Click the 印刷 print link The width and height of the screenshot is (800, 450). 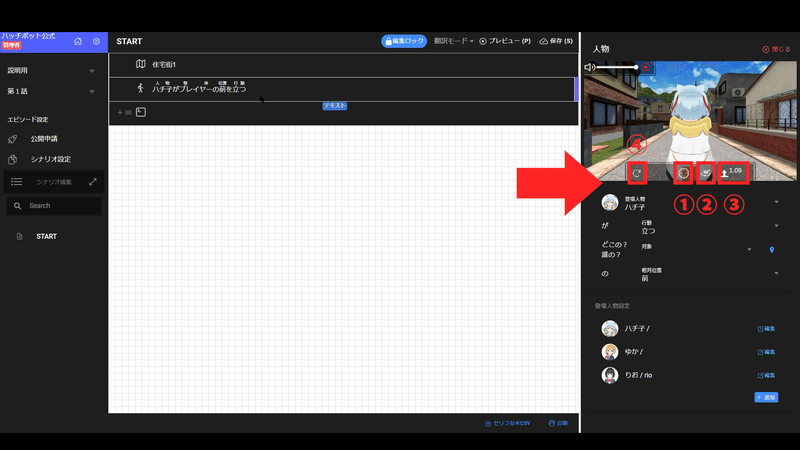tap(558, 423)
